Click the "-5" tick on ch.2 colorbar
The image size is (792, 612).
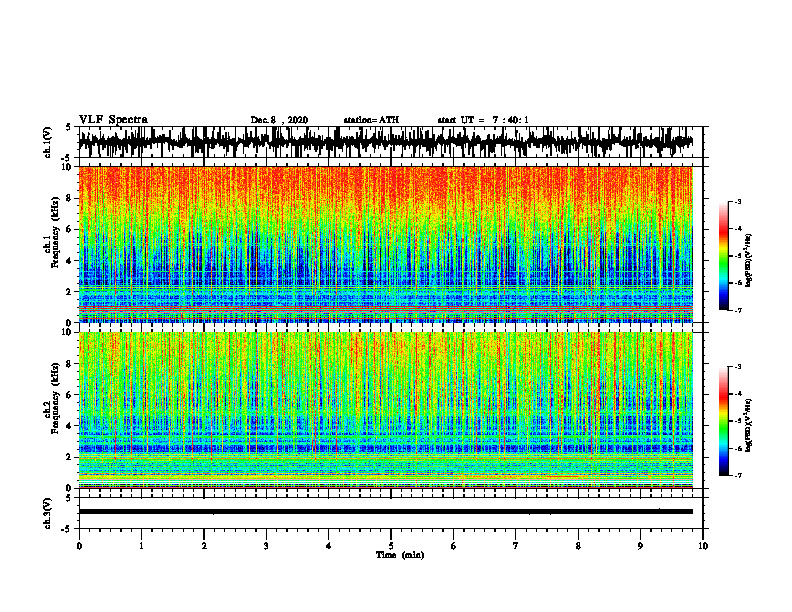click(737, 421)
